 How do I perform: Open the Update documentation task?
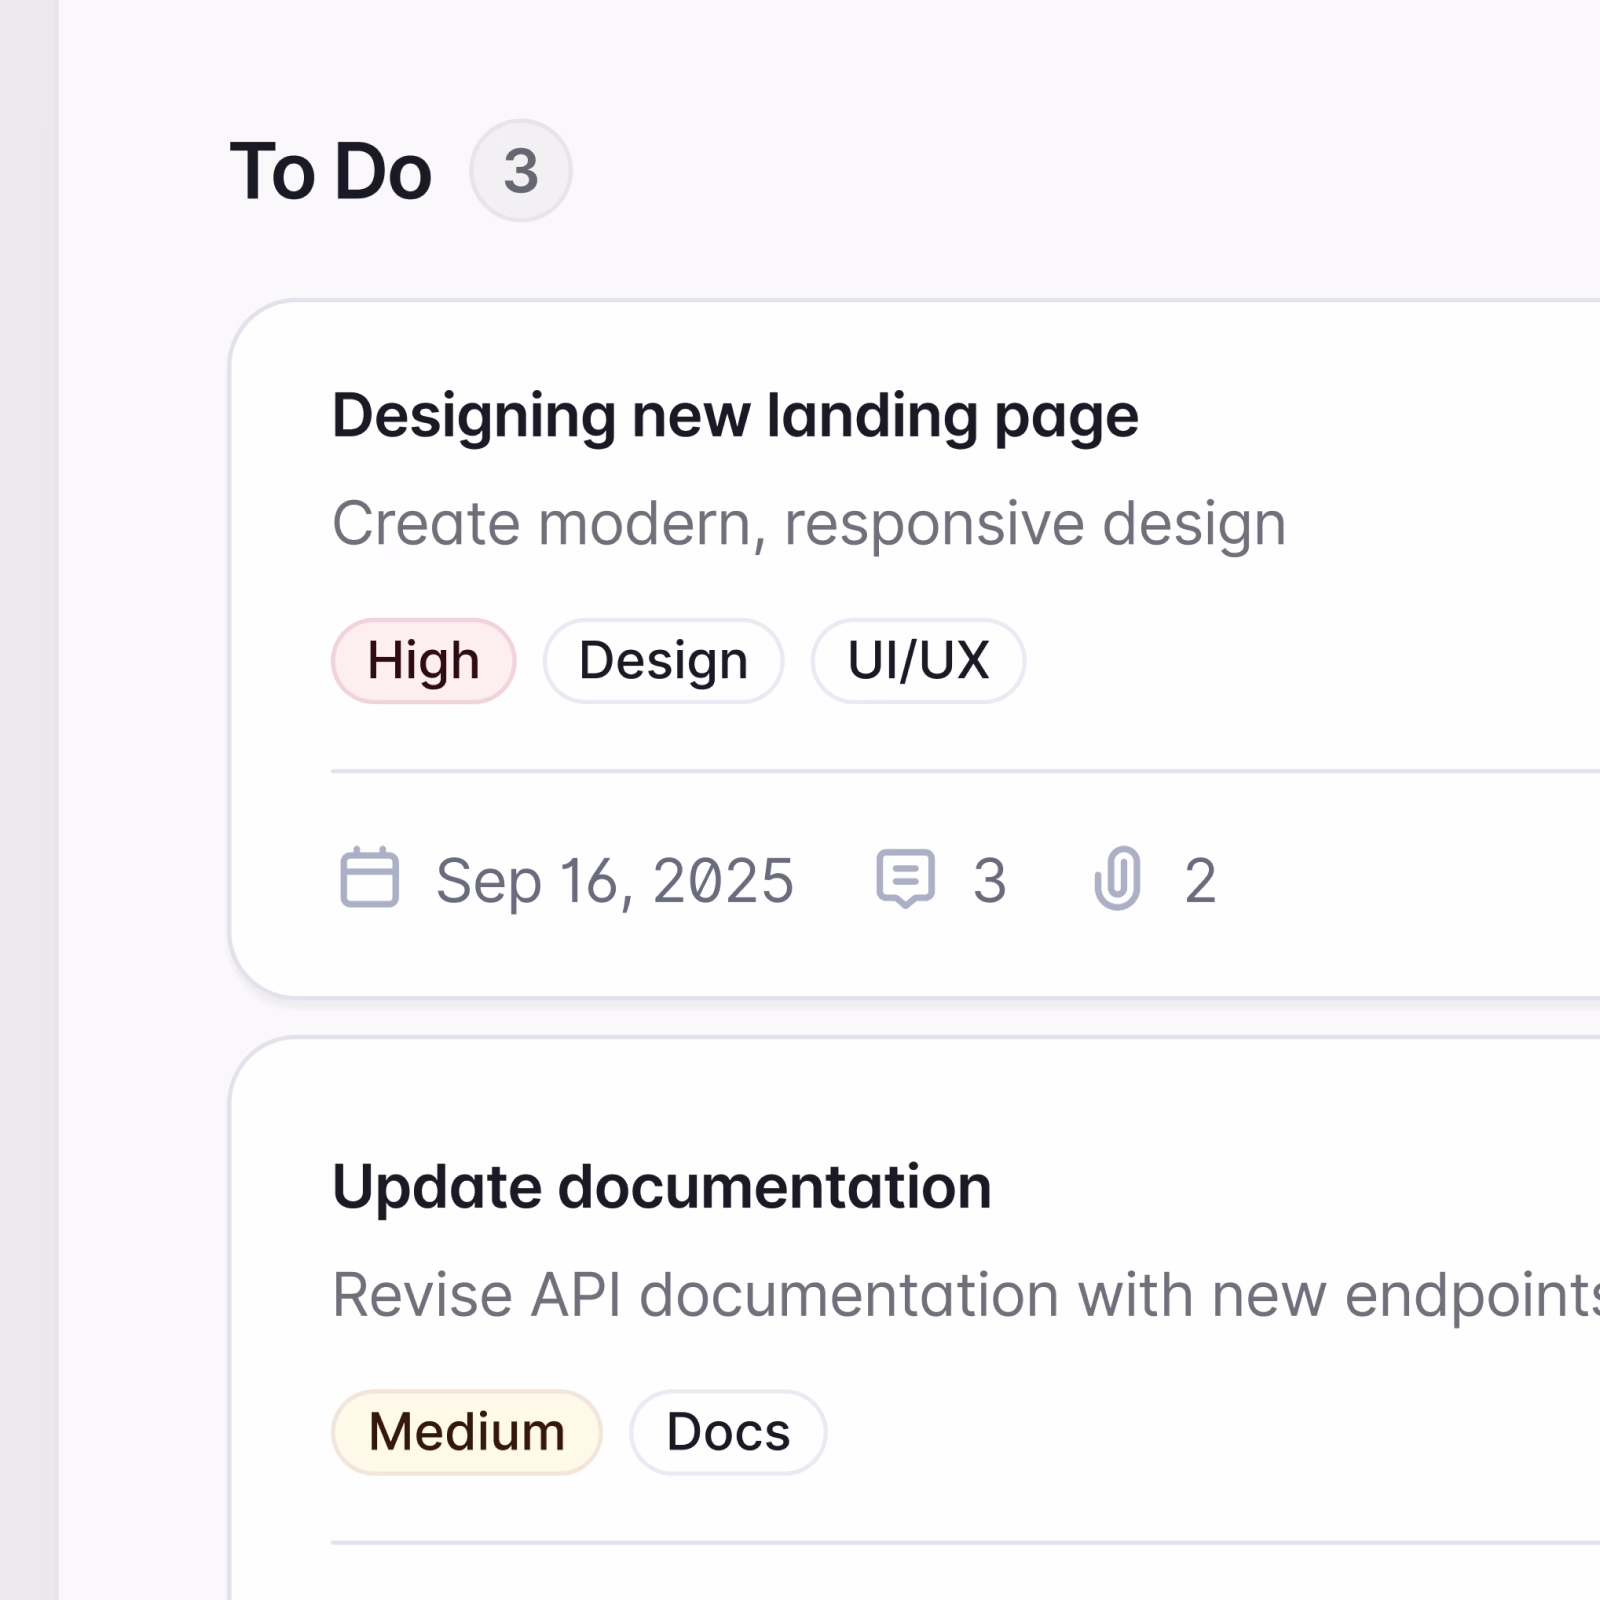tap(661, 1187)
